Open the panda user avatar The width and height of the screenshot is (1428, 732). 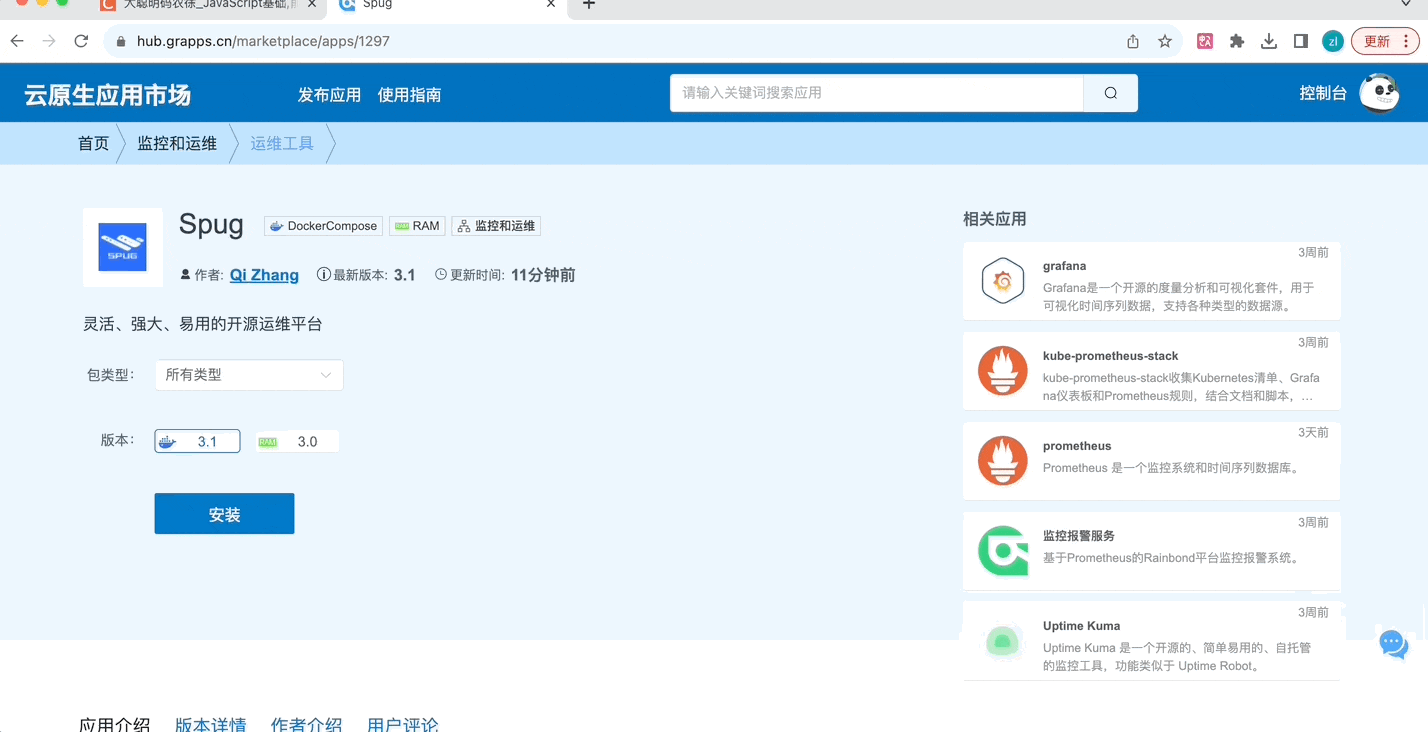[x=1380, y=93]
